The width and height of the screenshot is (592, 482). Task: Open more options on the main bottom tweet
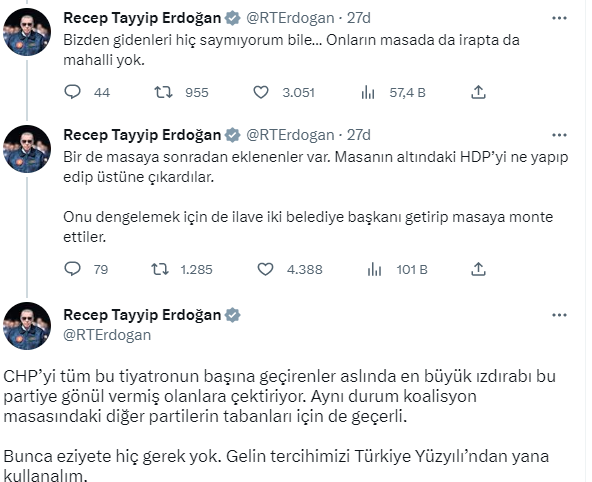tap(559, 315)
